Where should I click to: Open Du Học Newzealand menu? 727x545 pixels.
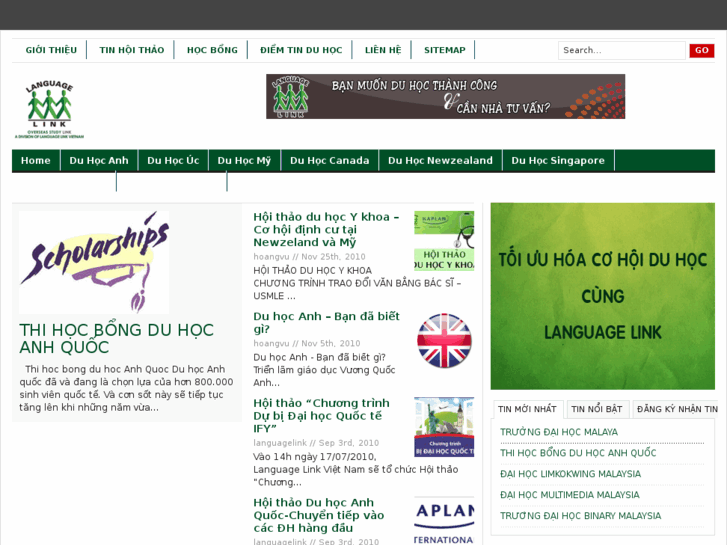pos(440,160)
